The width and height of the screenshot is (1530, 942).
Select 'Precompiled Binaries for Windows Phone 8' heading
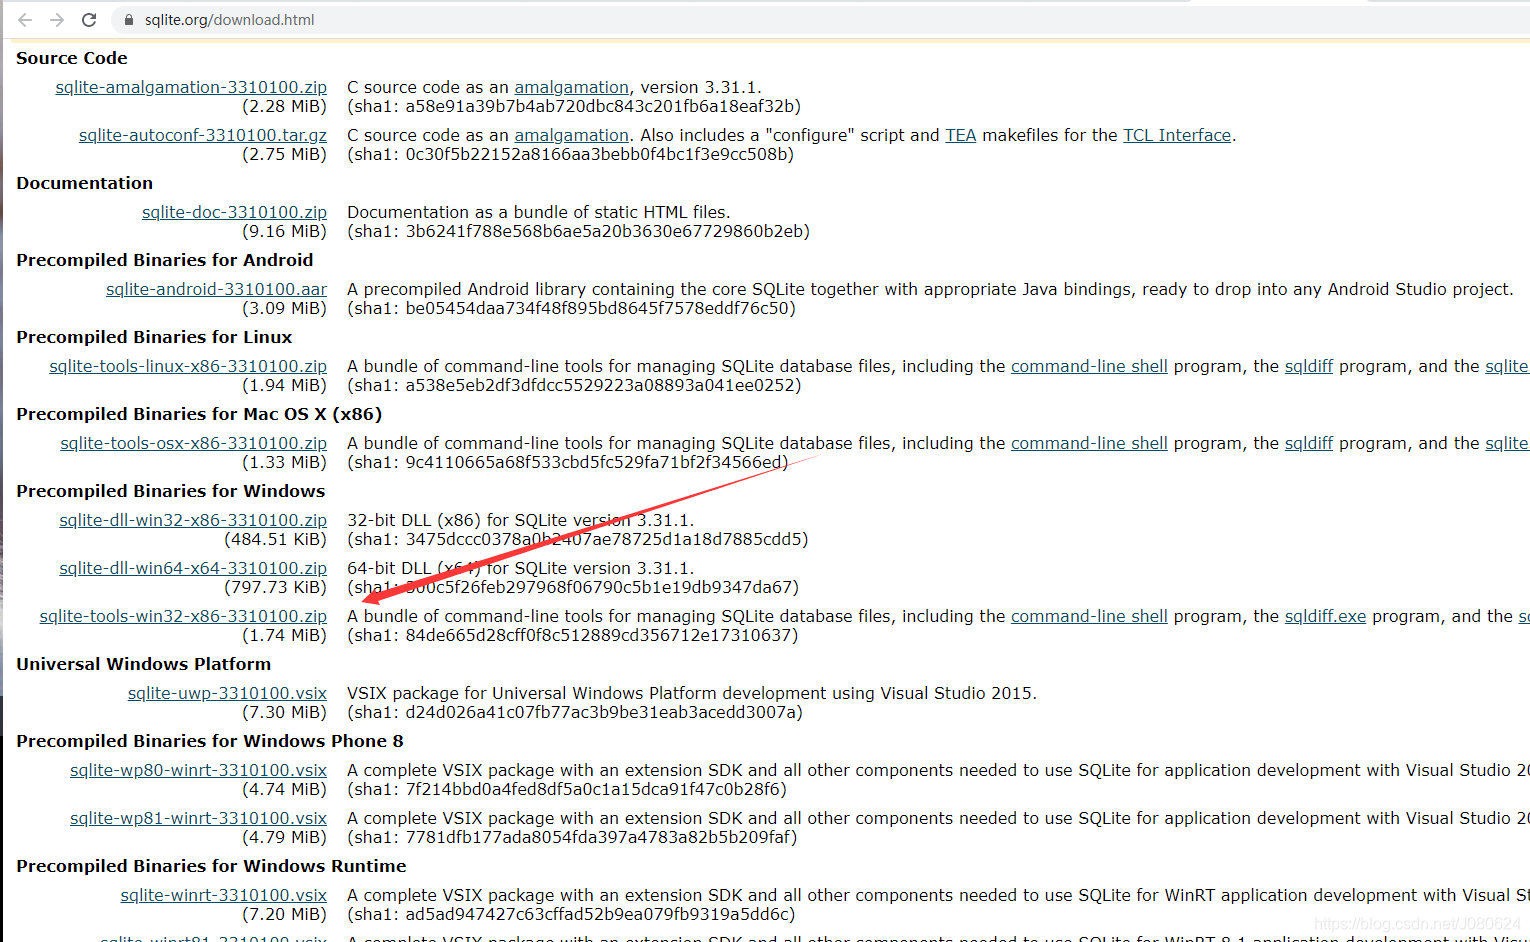click(210, 741)
